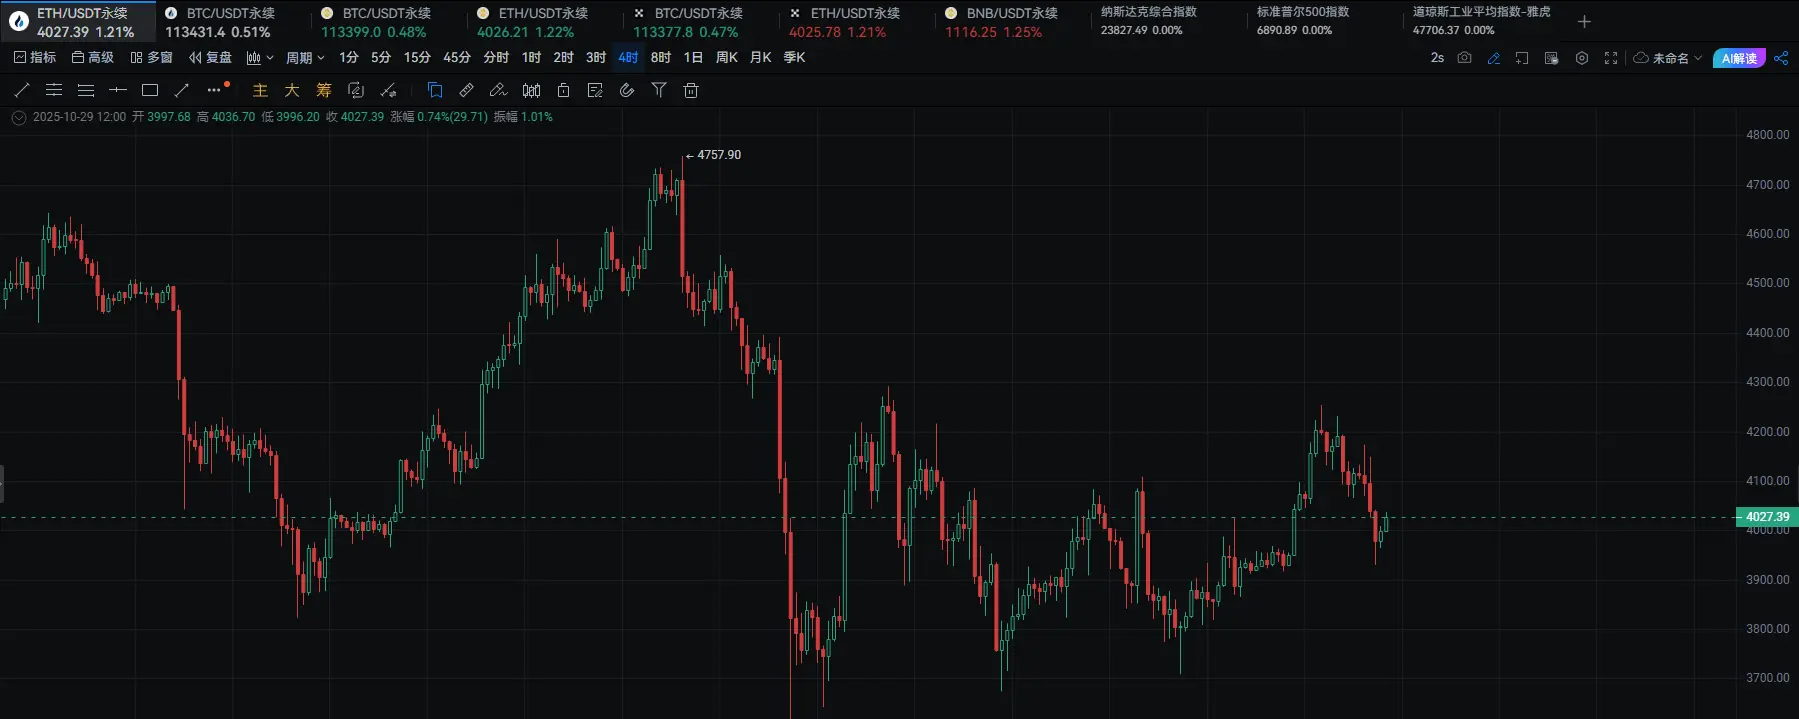Image resolution: width=1799 pixels, height=719 pixels.
Task: Open ETH/USDT永续 tab priced 4025.78
Action: coord(858,22)
